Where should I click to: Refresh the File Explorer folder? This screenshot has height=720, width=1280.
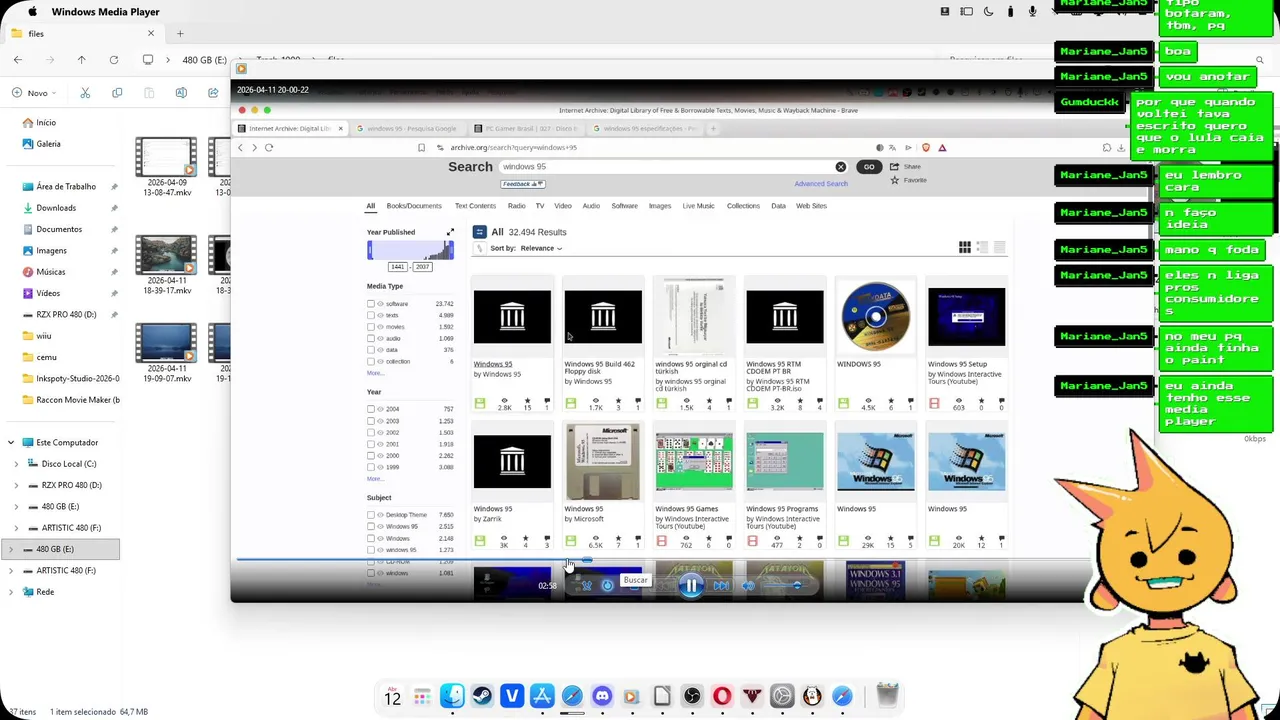pyautogui.click(x=114, y=60)
